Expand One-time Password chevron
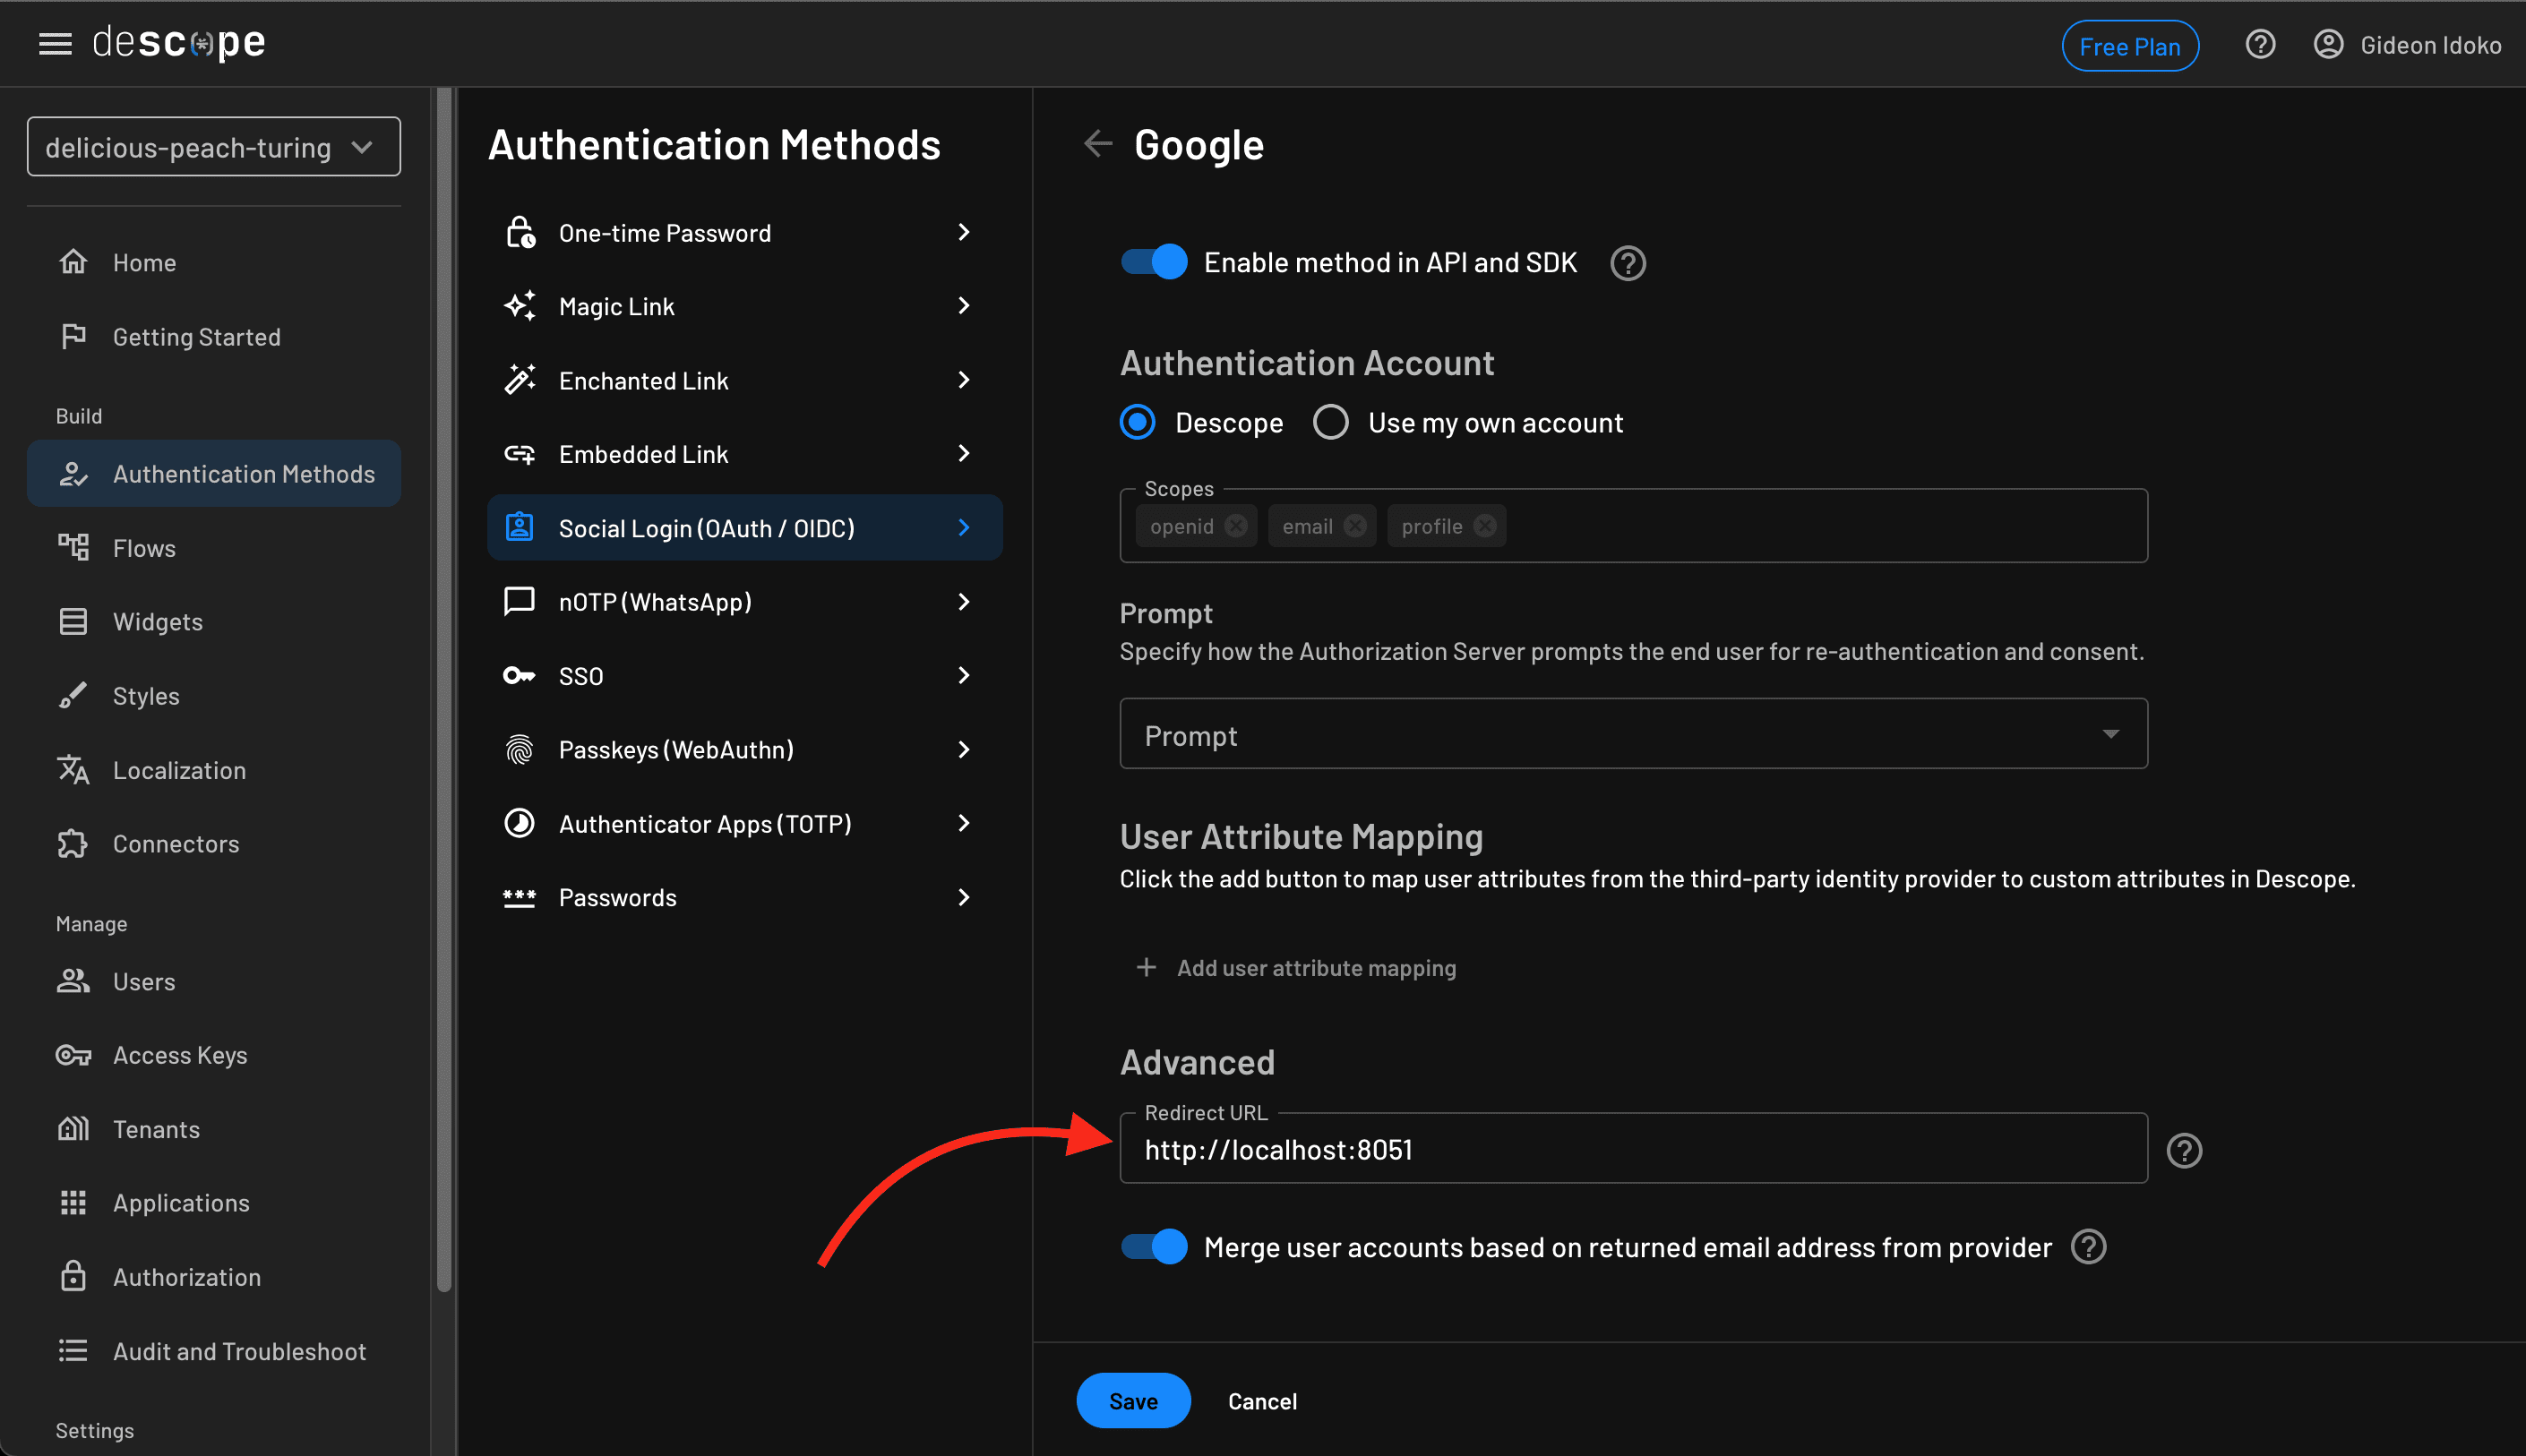2526x1456 pixels. click(963, 232)
